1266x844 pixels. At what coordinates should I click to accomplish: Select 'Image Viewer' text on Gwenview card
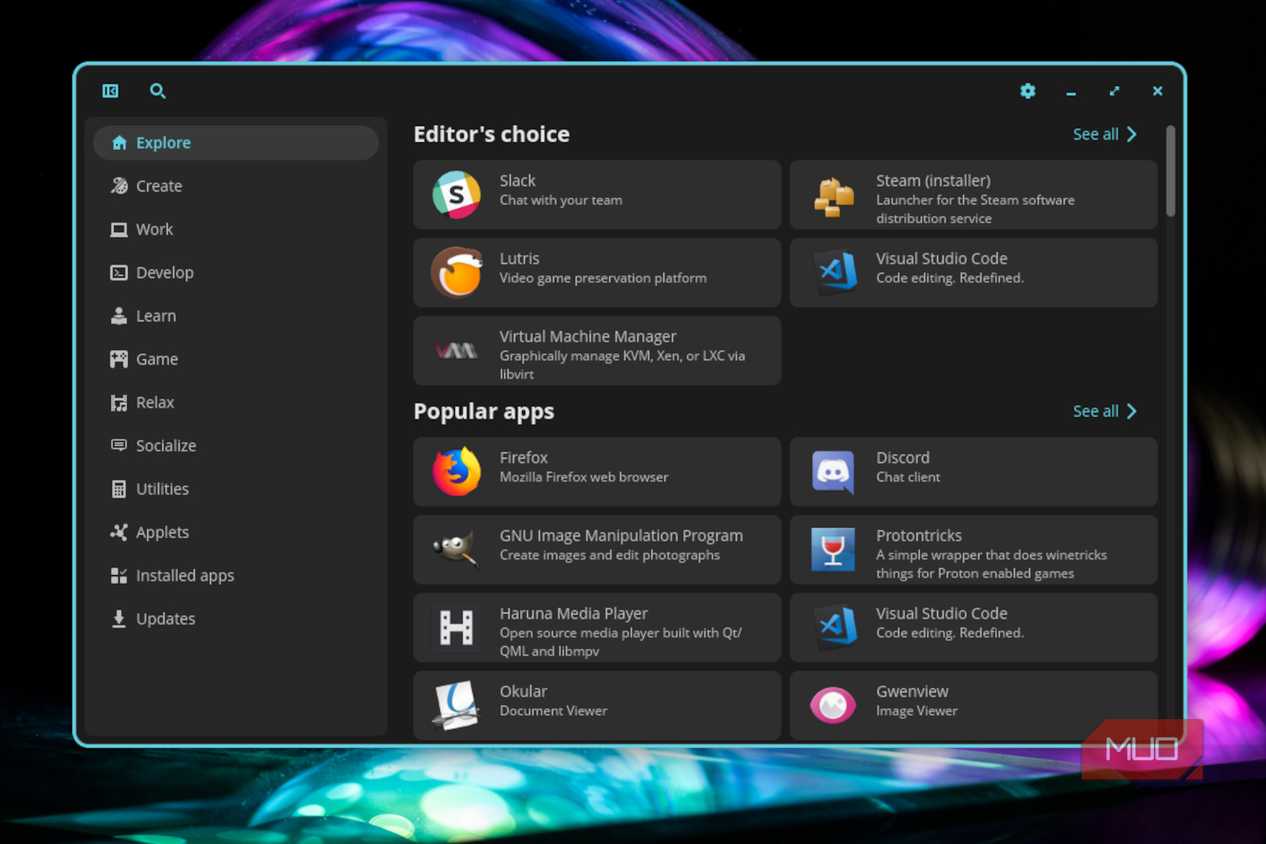(x=917, y=711)
